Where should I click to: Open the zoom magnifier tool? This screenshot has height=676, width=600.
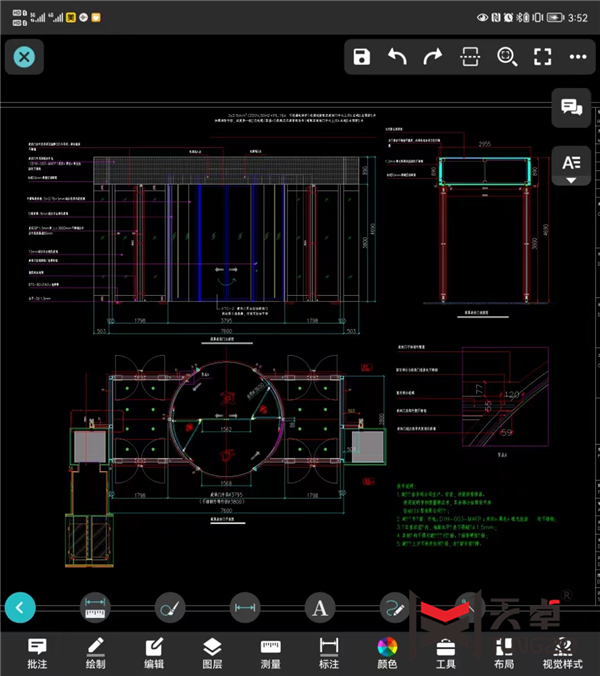click(506, 57)
